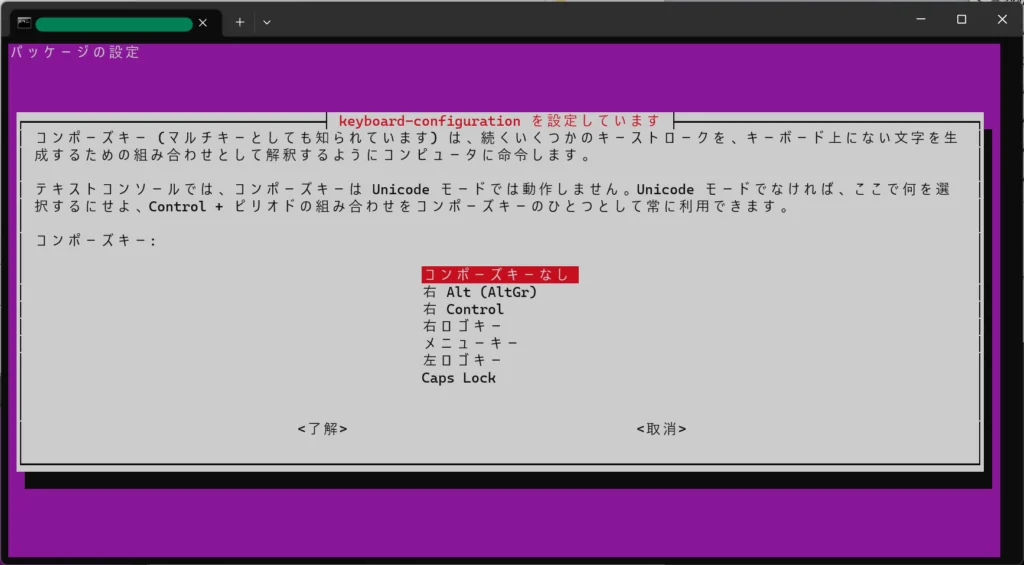Switch to the active terminal tab
This screenshot has width=1024, height=565.
click(x=114, y=24)
